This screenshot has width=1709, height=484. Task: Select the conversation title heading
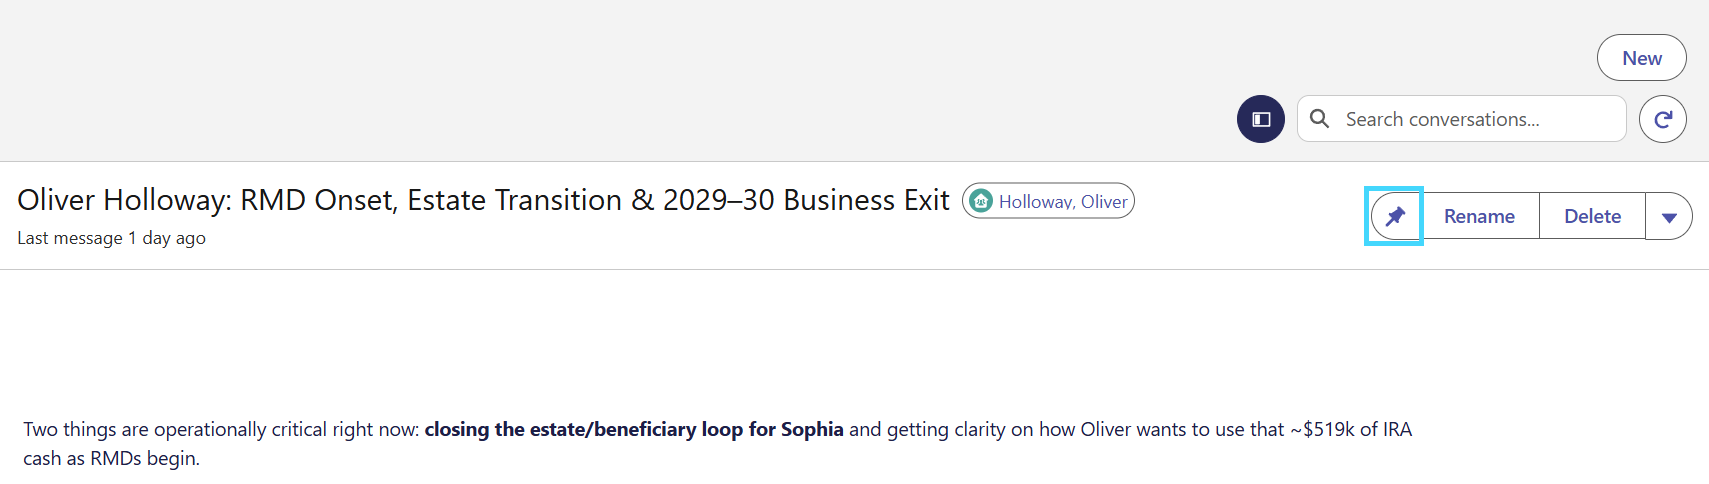(x=483, y=200)
